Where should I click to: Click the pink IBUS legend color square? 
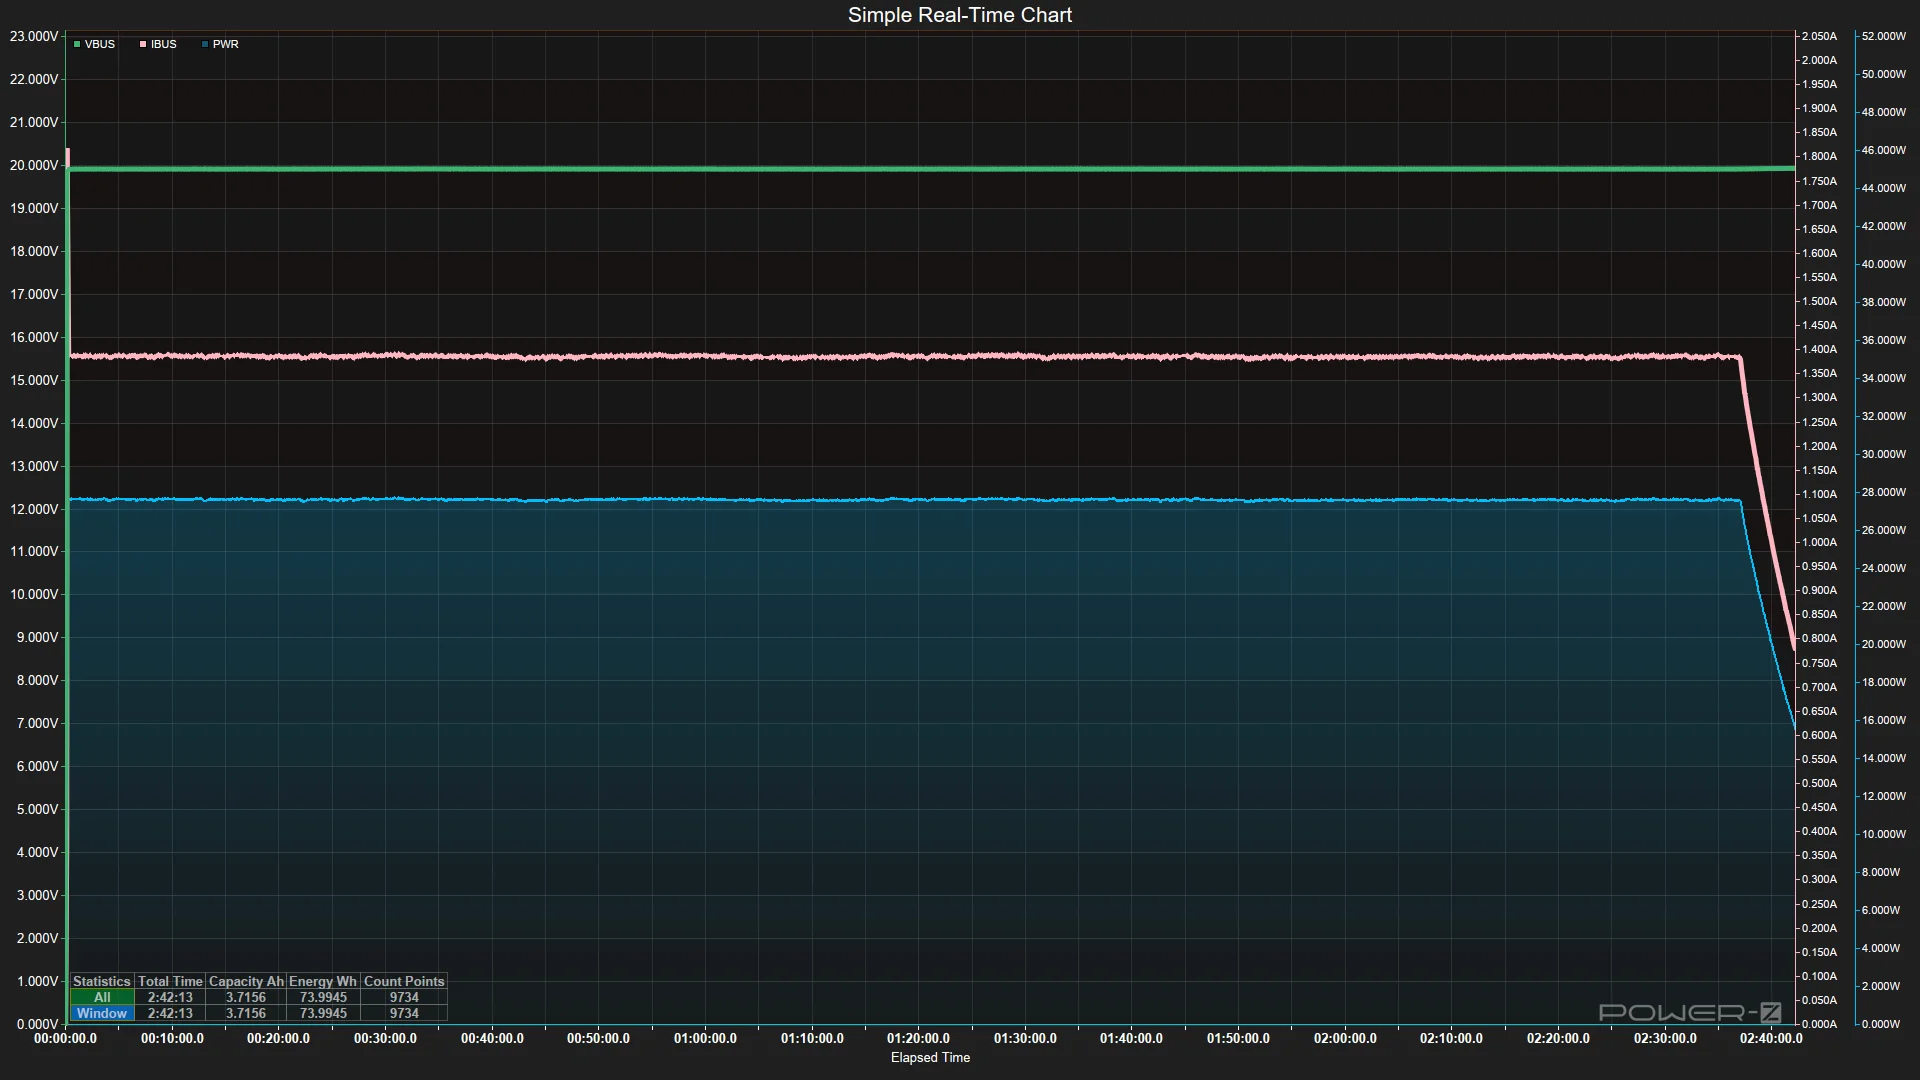(x=143, y=44)
